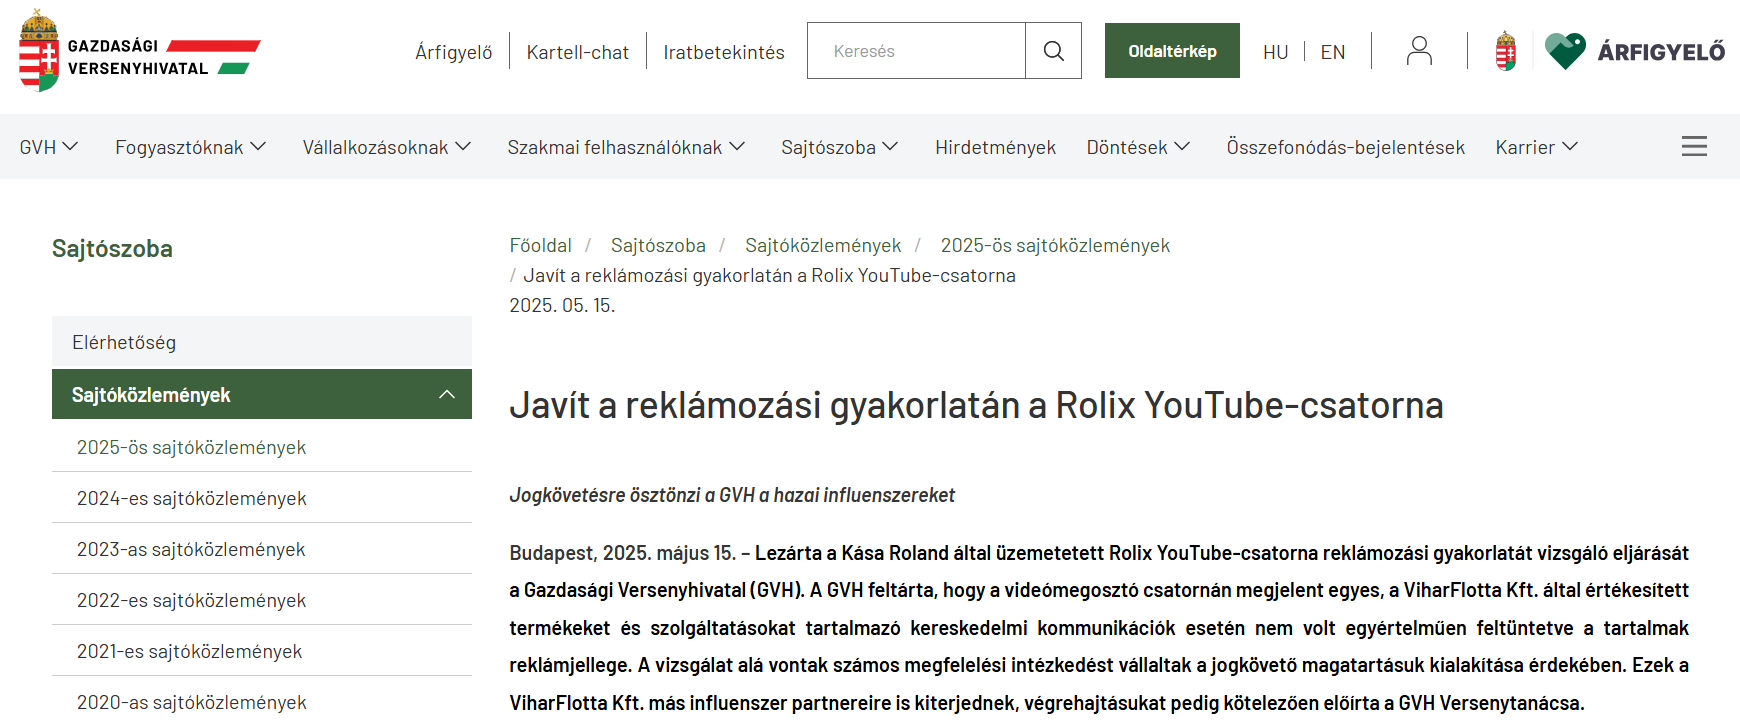
Task: Go to 2025-ös sajtóközlemények breadcrumb
Action: (1055, 245)
